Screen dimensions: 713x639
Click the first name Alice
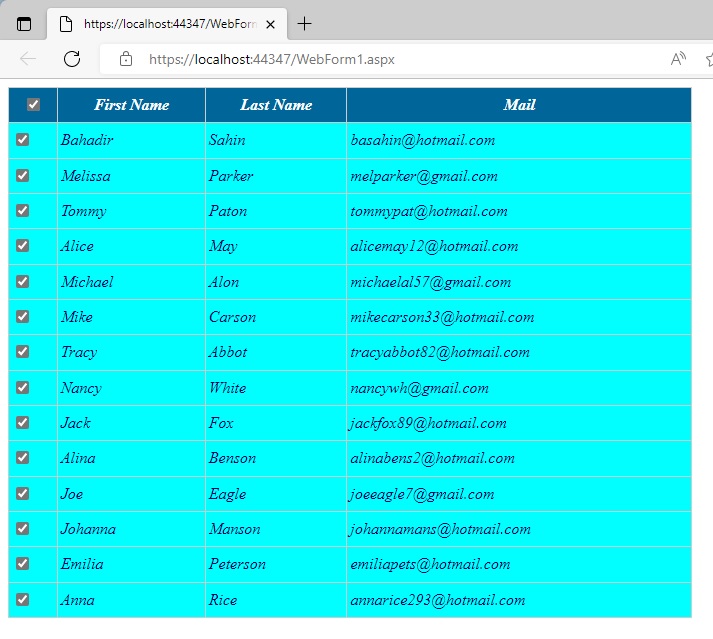tap(77, 246)
